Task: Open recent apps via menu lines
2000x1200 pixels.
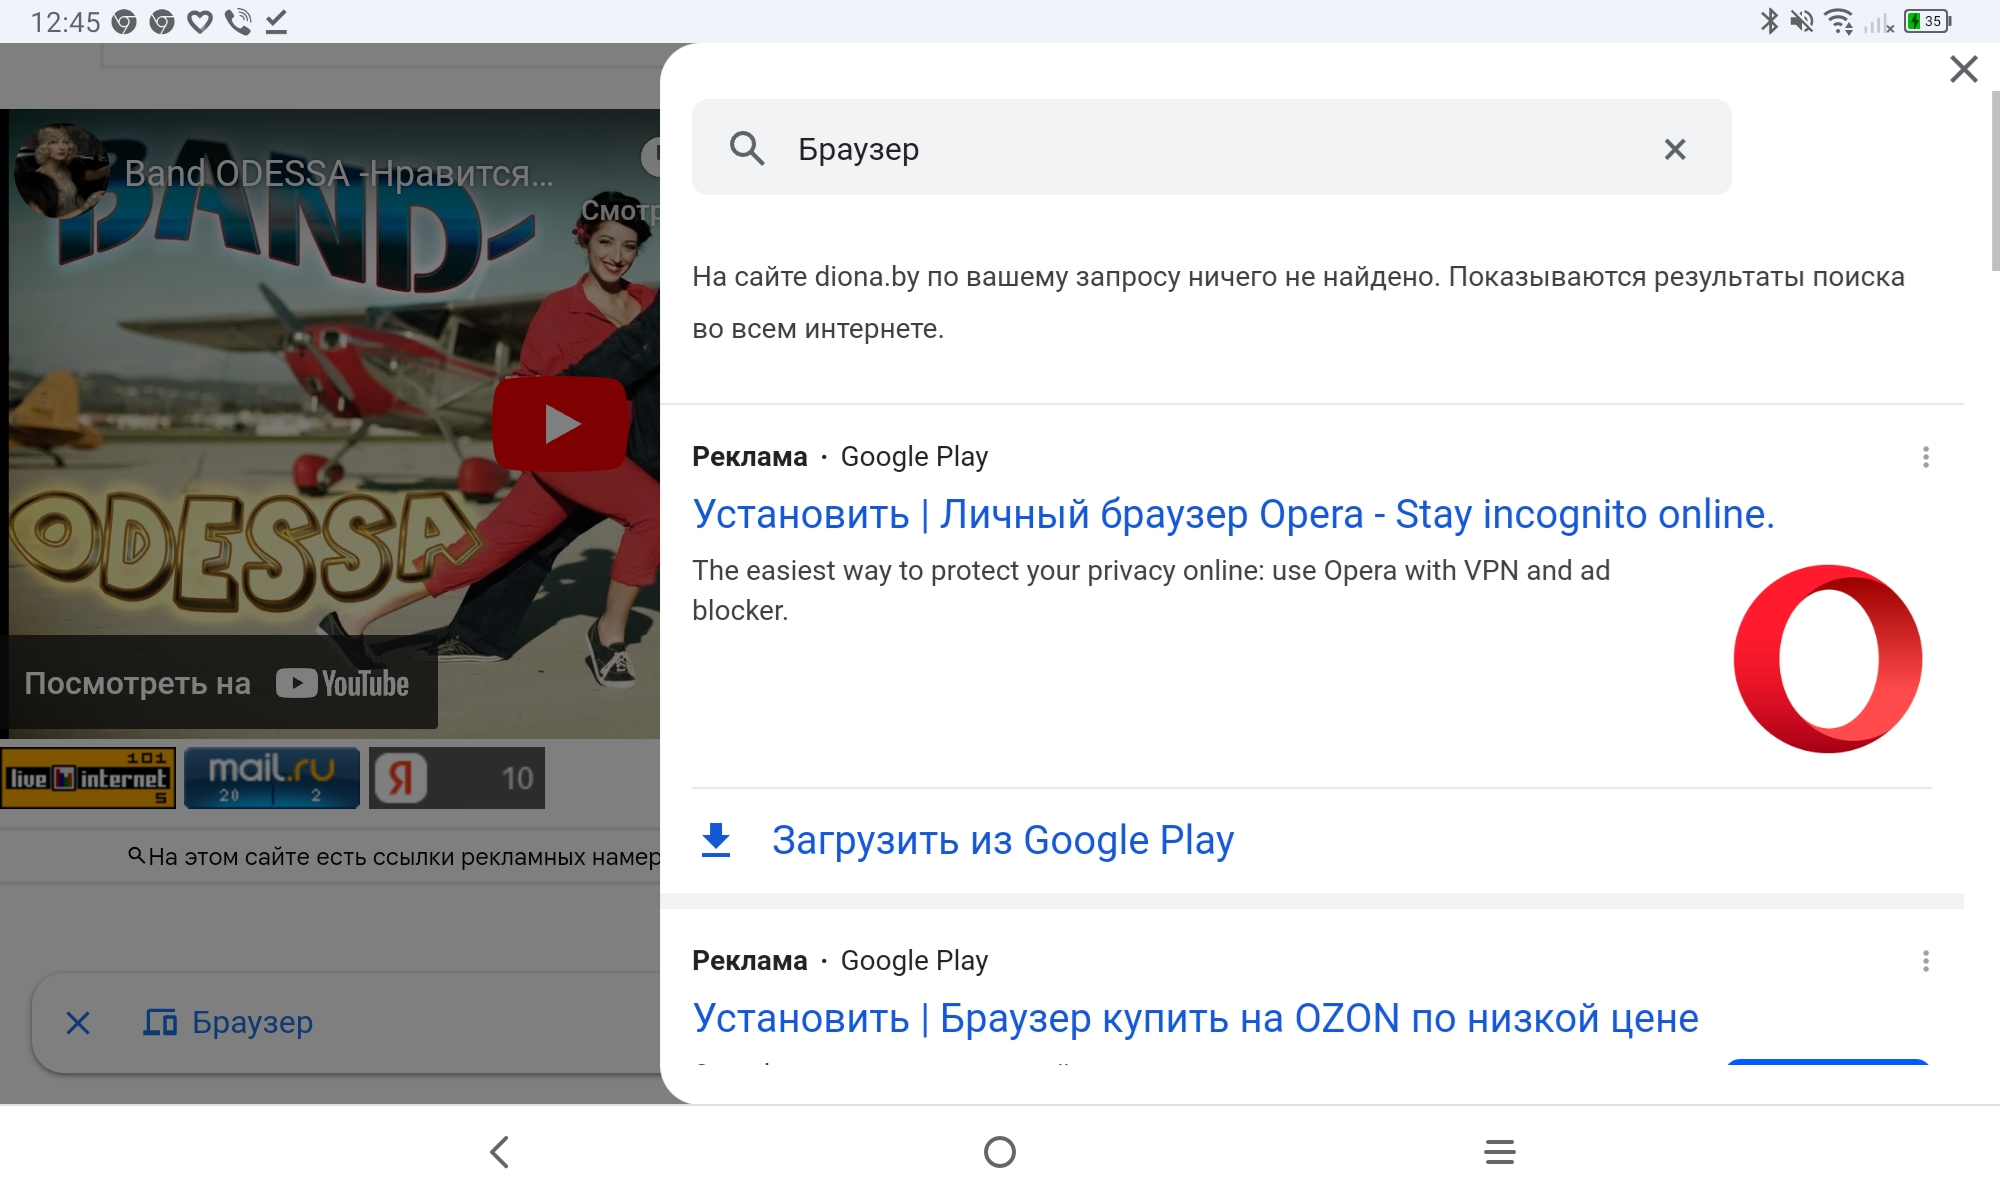Action: tap(1500, 1152)
